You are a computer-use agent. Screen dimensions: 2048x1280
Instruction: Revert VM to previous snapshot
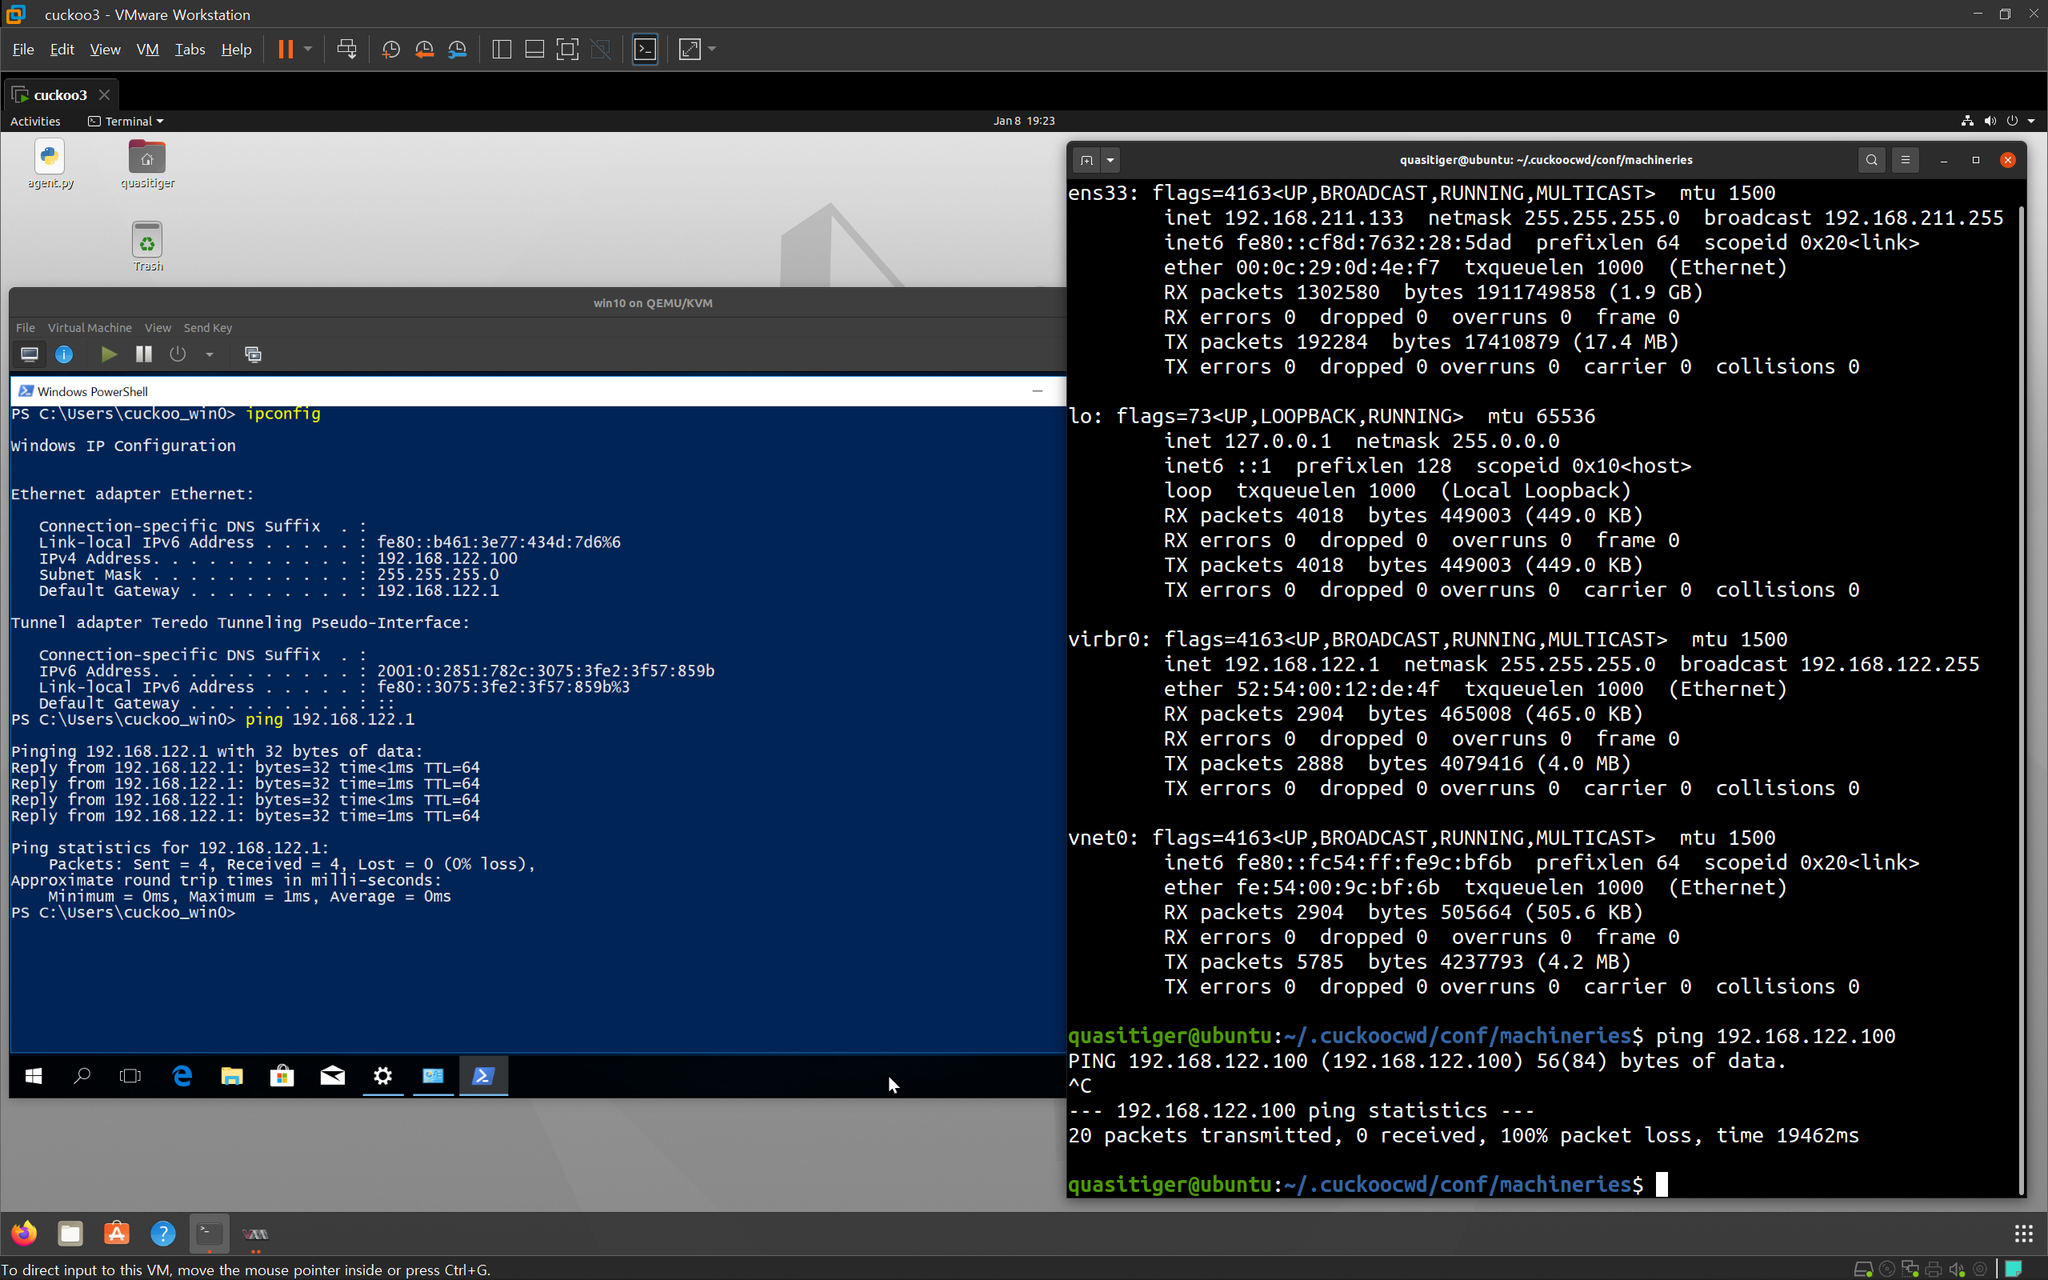(x=424, y=49)
